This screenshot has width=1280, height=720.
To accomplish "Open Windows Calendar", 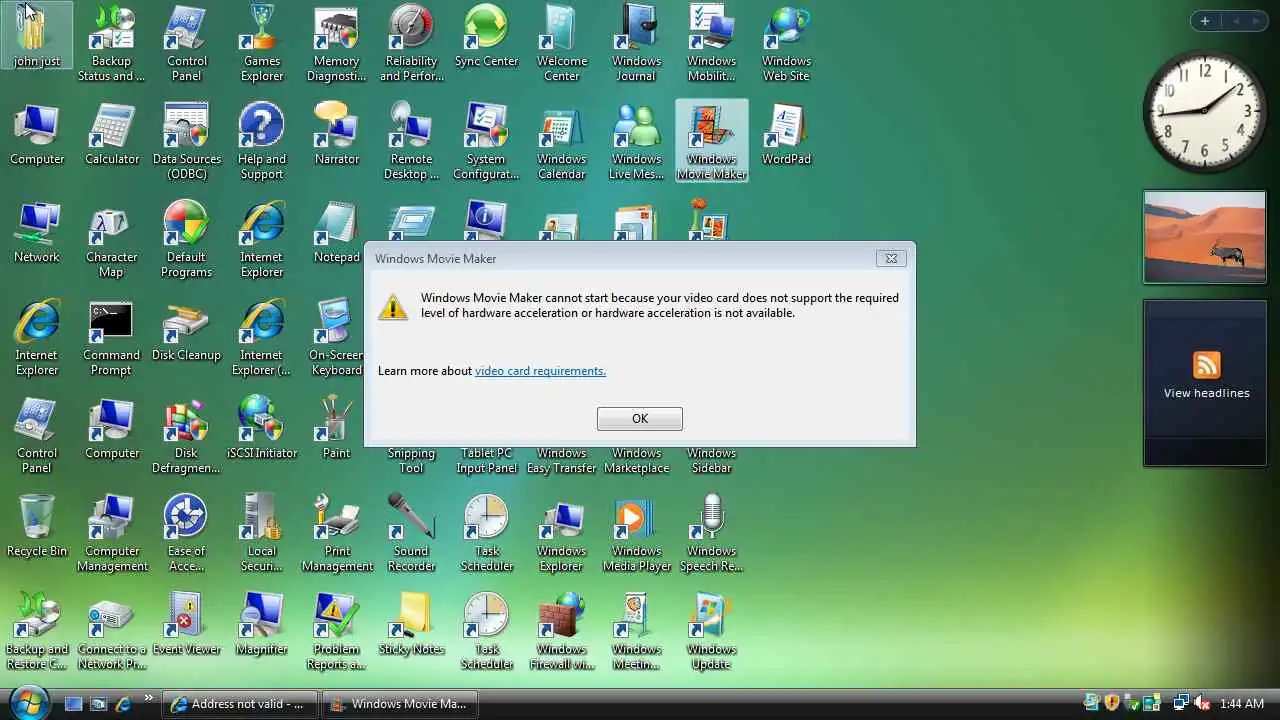I will click(x=561, y=141).
